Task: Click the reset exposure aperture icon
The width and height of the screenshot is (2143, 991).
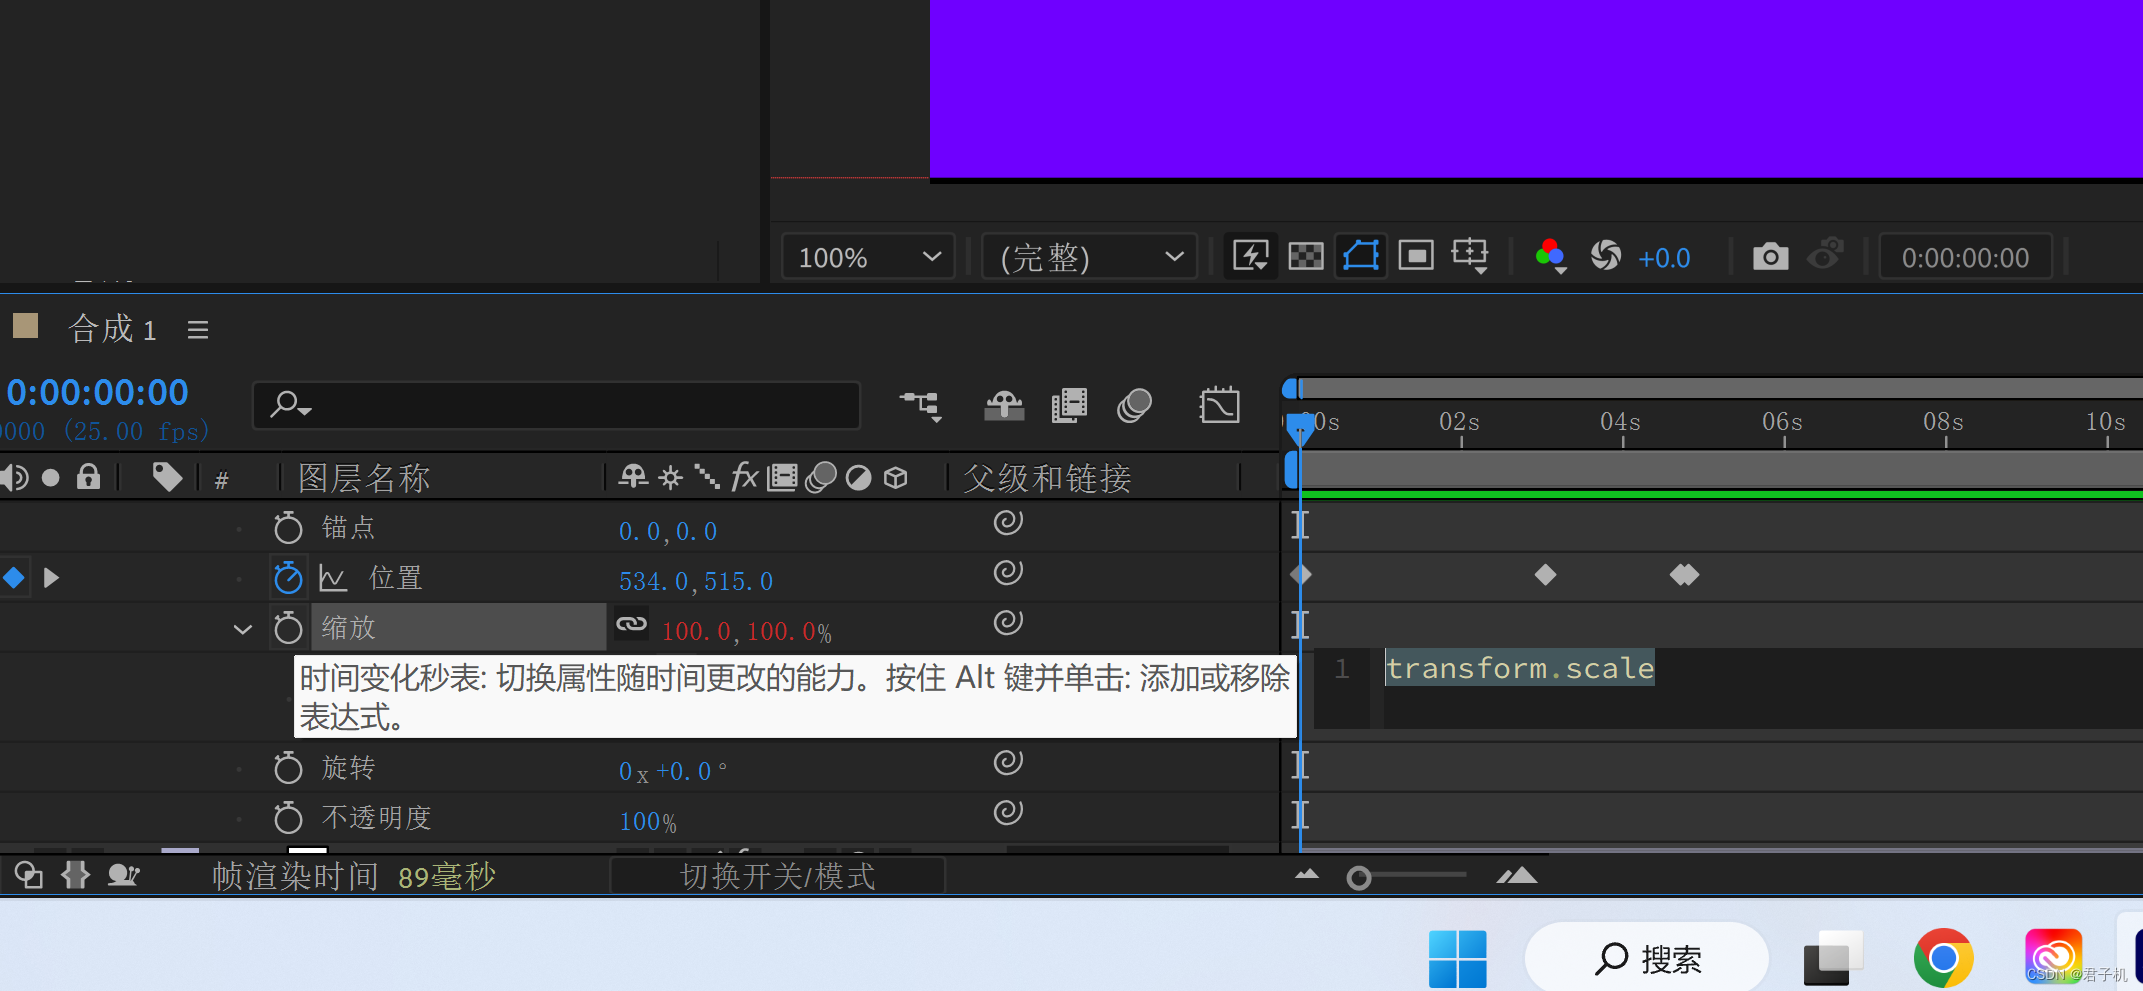Action: tap(1606, 256)
